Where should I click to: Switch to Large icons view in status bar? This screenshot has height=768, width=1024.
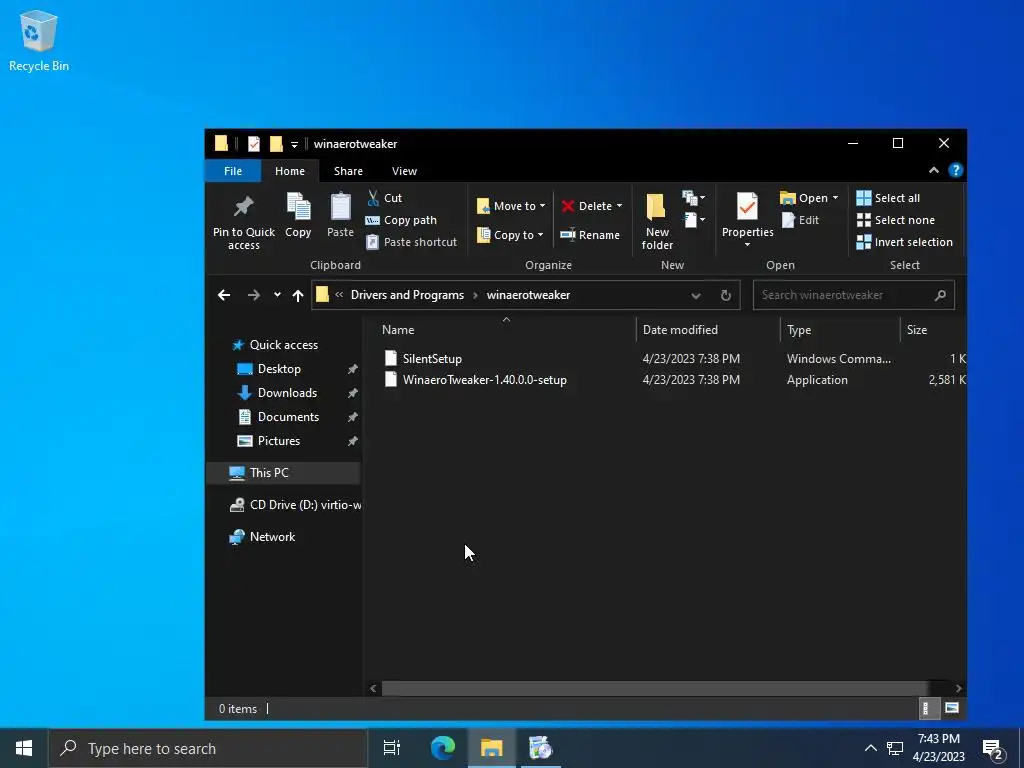coord(952,708)
